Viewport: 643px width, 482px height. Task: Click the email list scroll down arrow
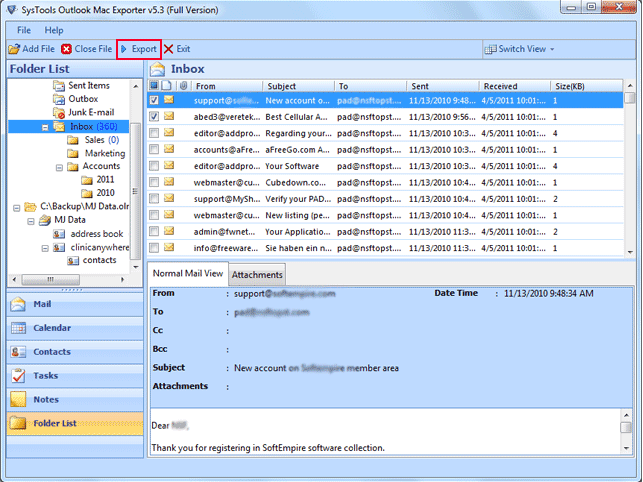[630, 252]
